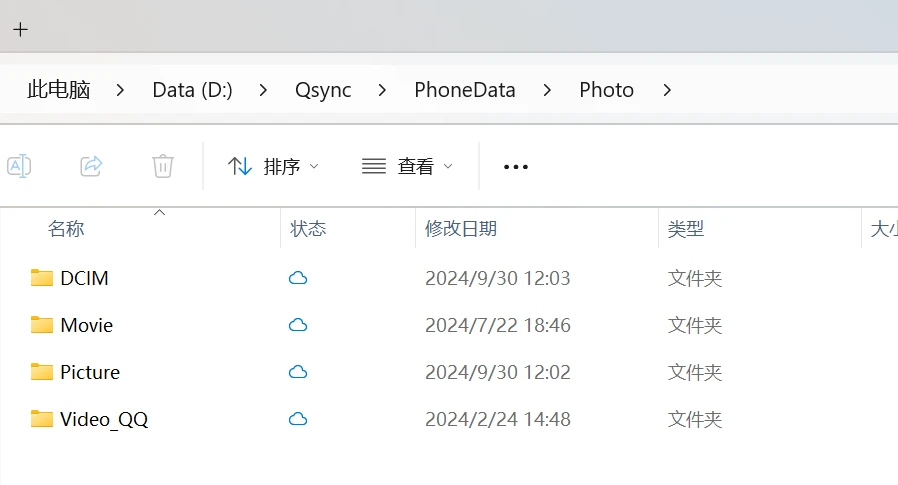The height and width of the screenshot is (485, 898).
Task: Expand chevron after Photo in breadcrumb
Action: coord(667,90)
